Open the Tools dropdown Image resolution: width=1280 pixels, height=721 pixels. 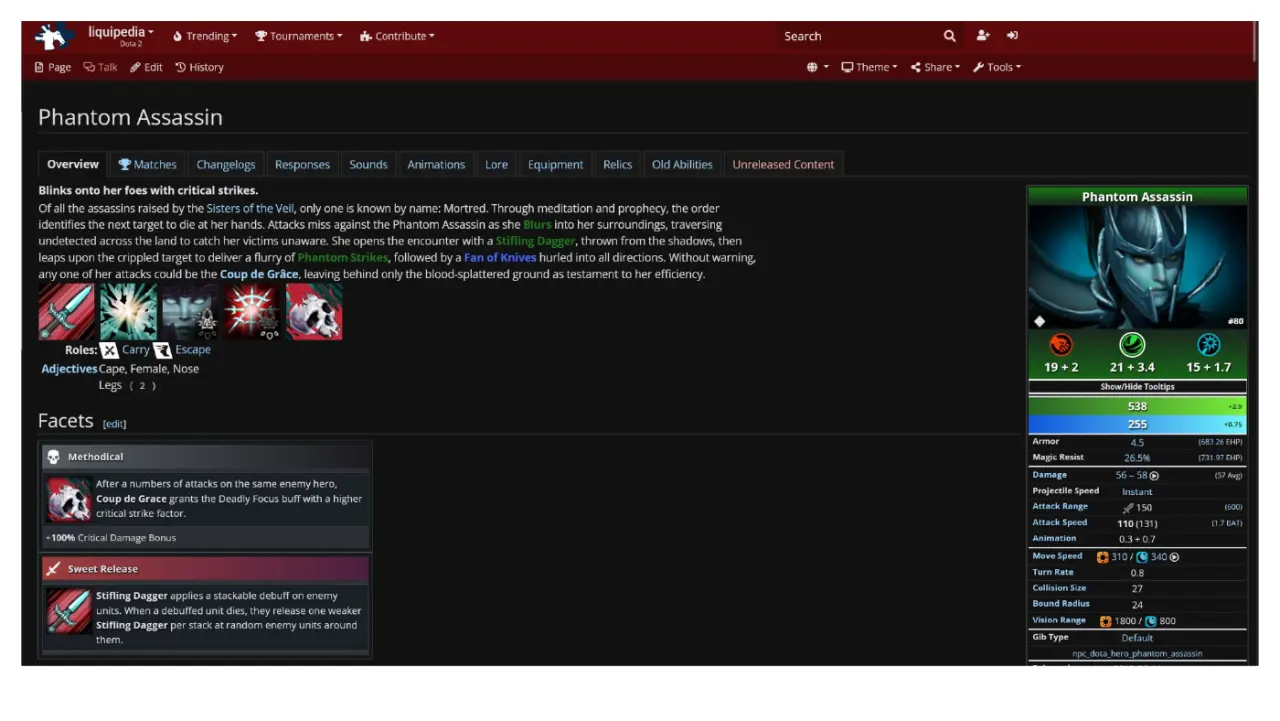coord(997,67)
